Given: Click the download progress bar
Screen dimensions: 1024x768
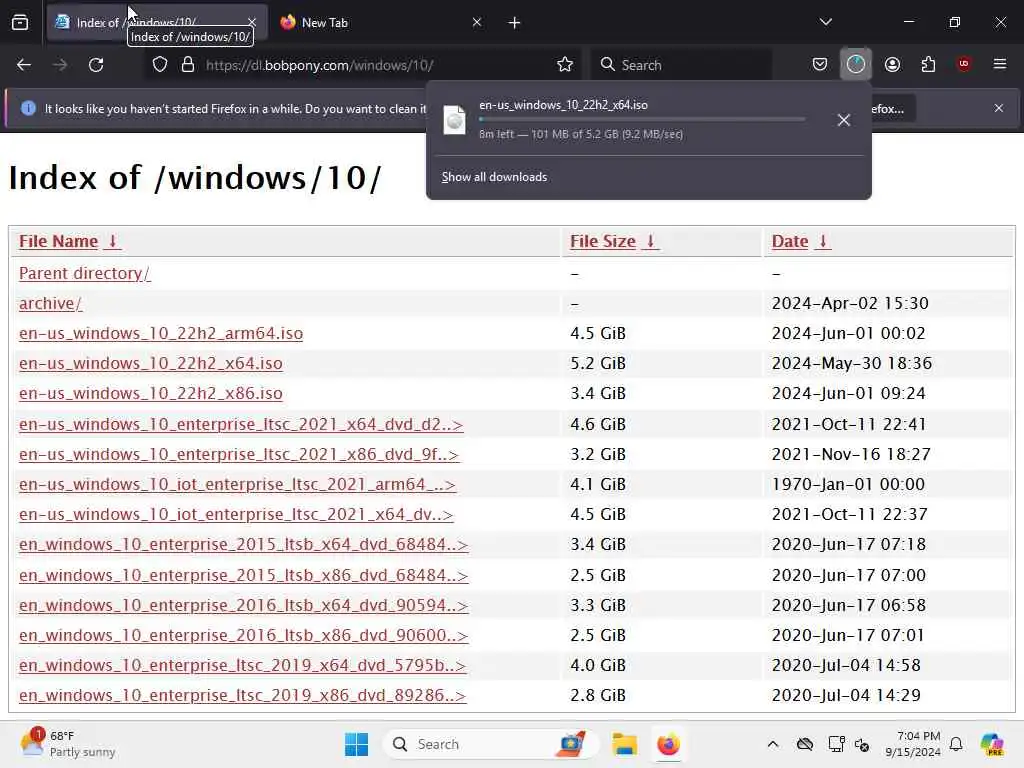Looking at the screenshot, I should click(x=642, y=120).
